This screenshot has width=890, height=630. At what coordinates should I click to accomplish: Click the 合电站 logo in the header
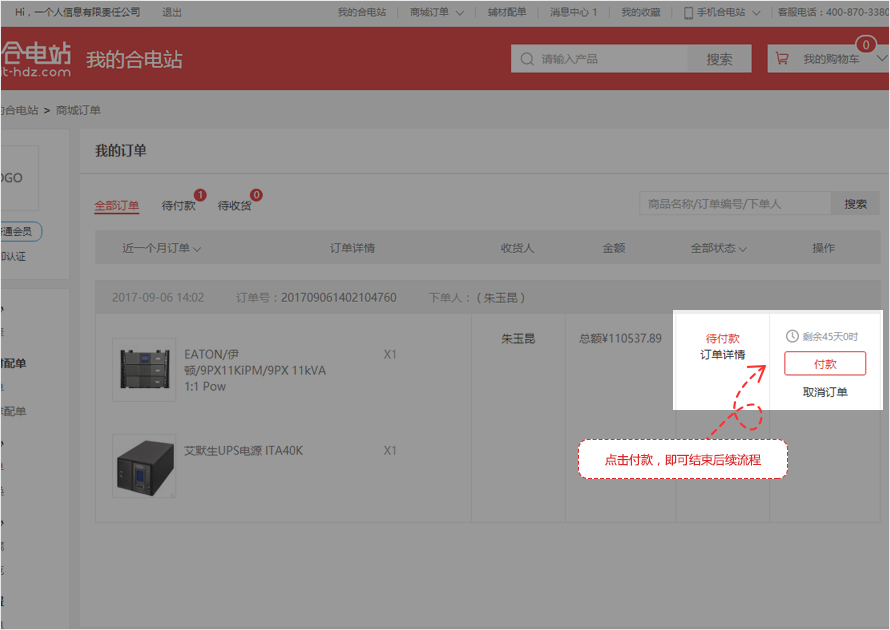tap(35, 59)
